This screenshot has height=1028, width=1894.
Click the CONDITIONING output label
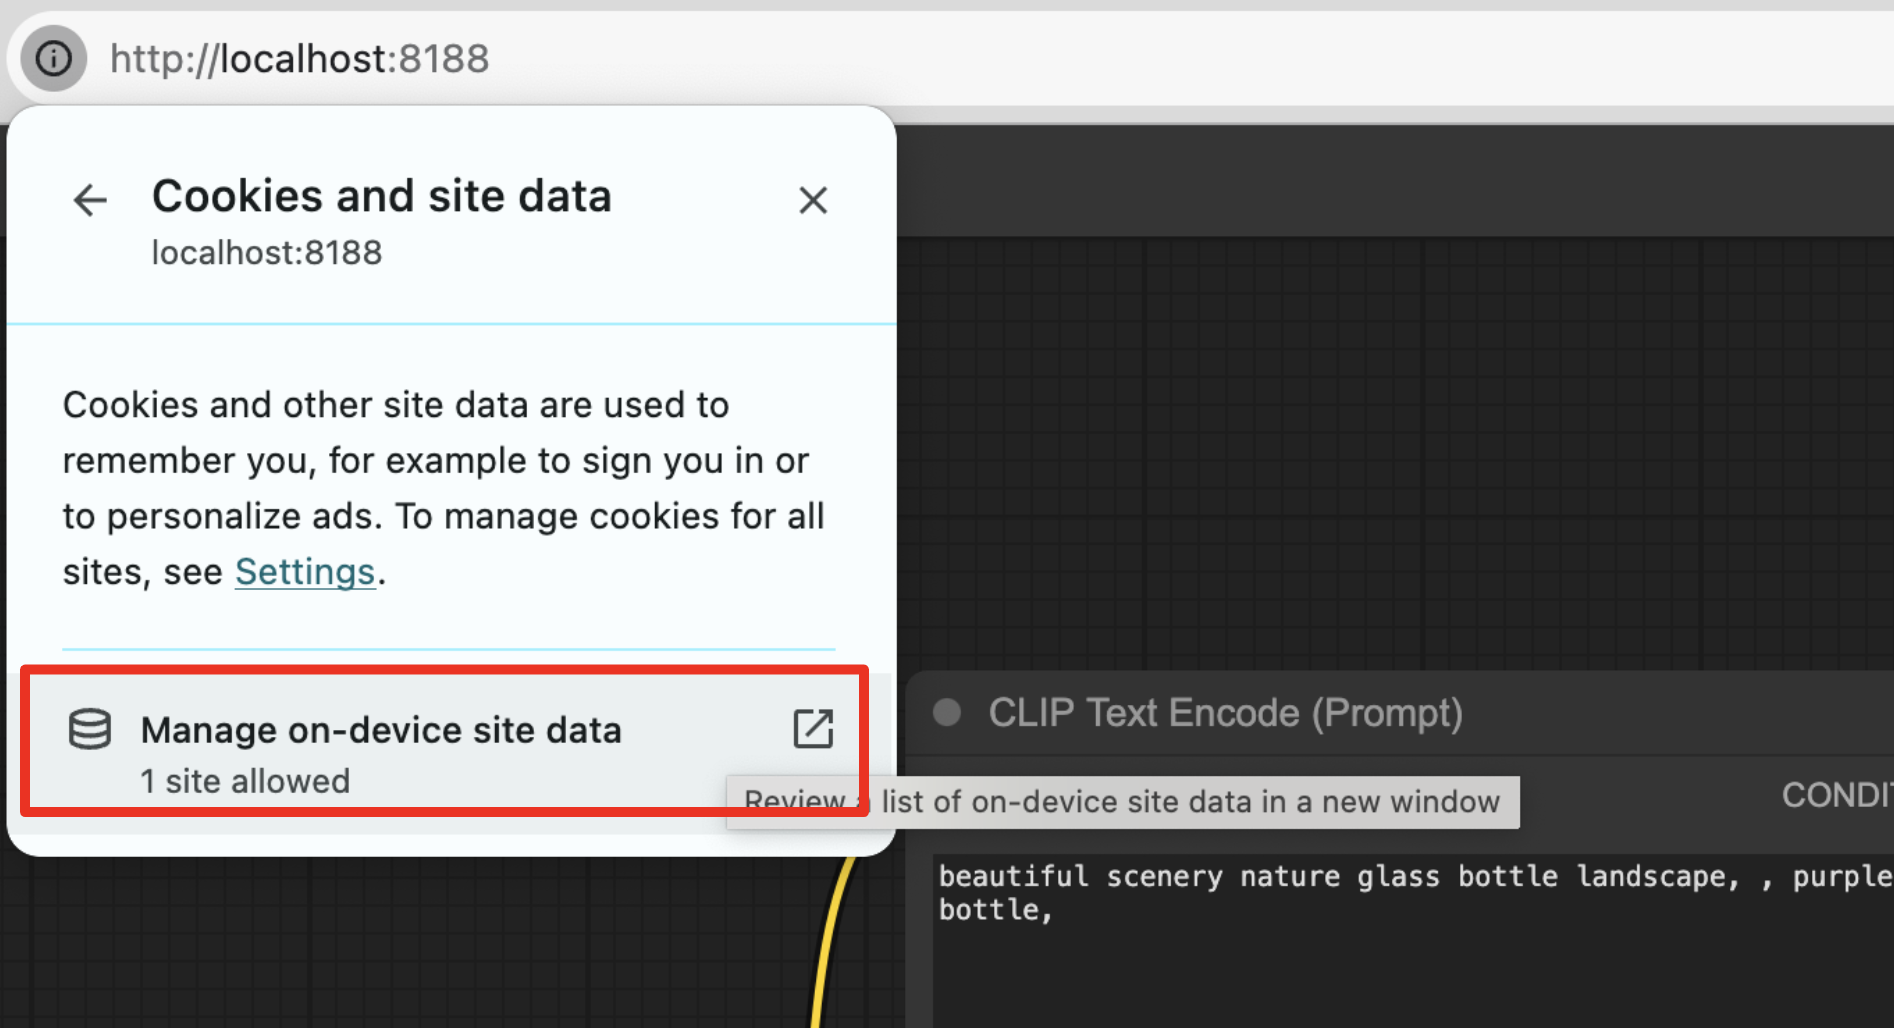pyautogui.click(x=1840, y=794)
